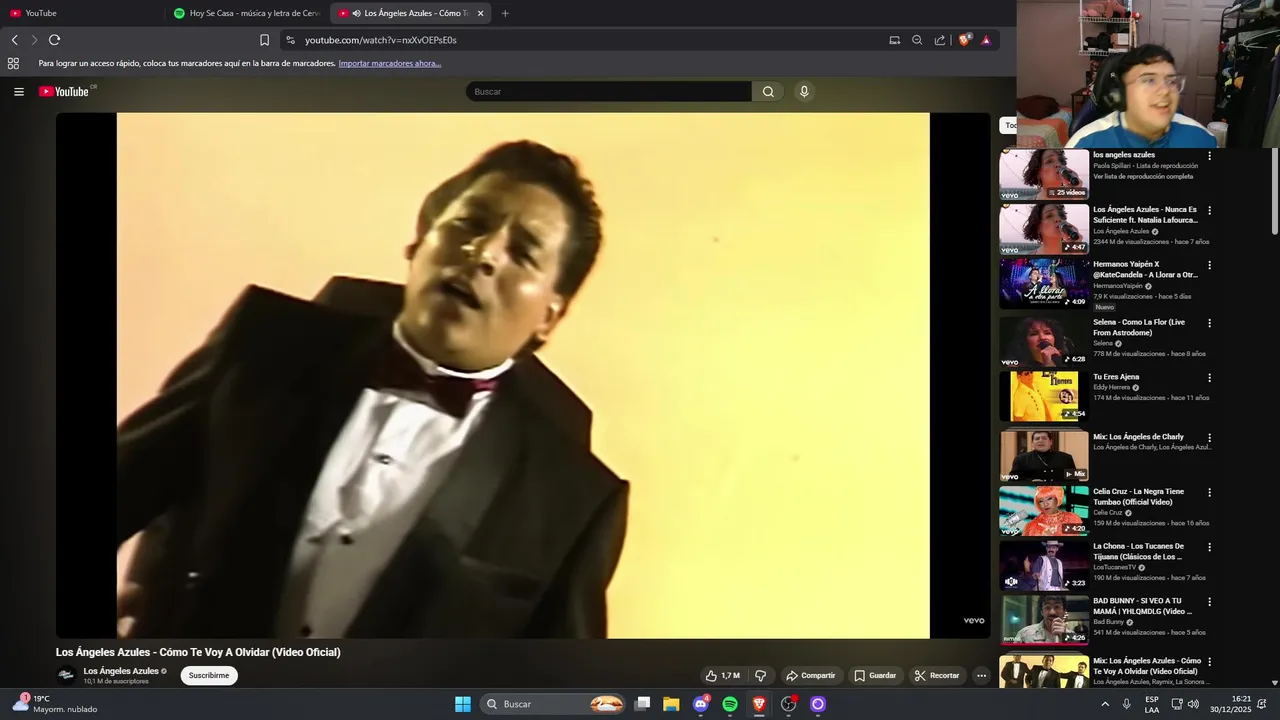Image resolution: width=1280 pixels, height=720 pixels.
Task: Click the video title text below player
Action: 198,652
